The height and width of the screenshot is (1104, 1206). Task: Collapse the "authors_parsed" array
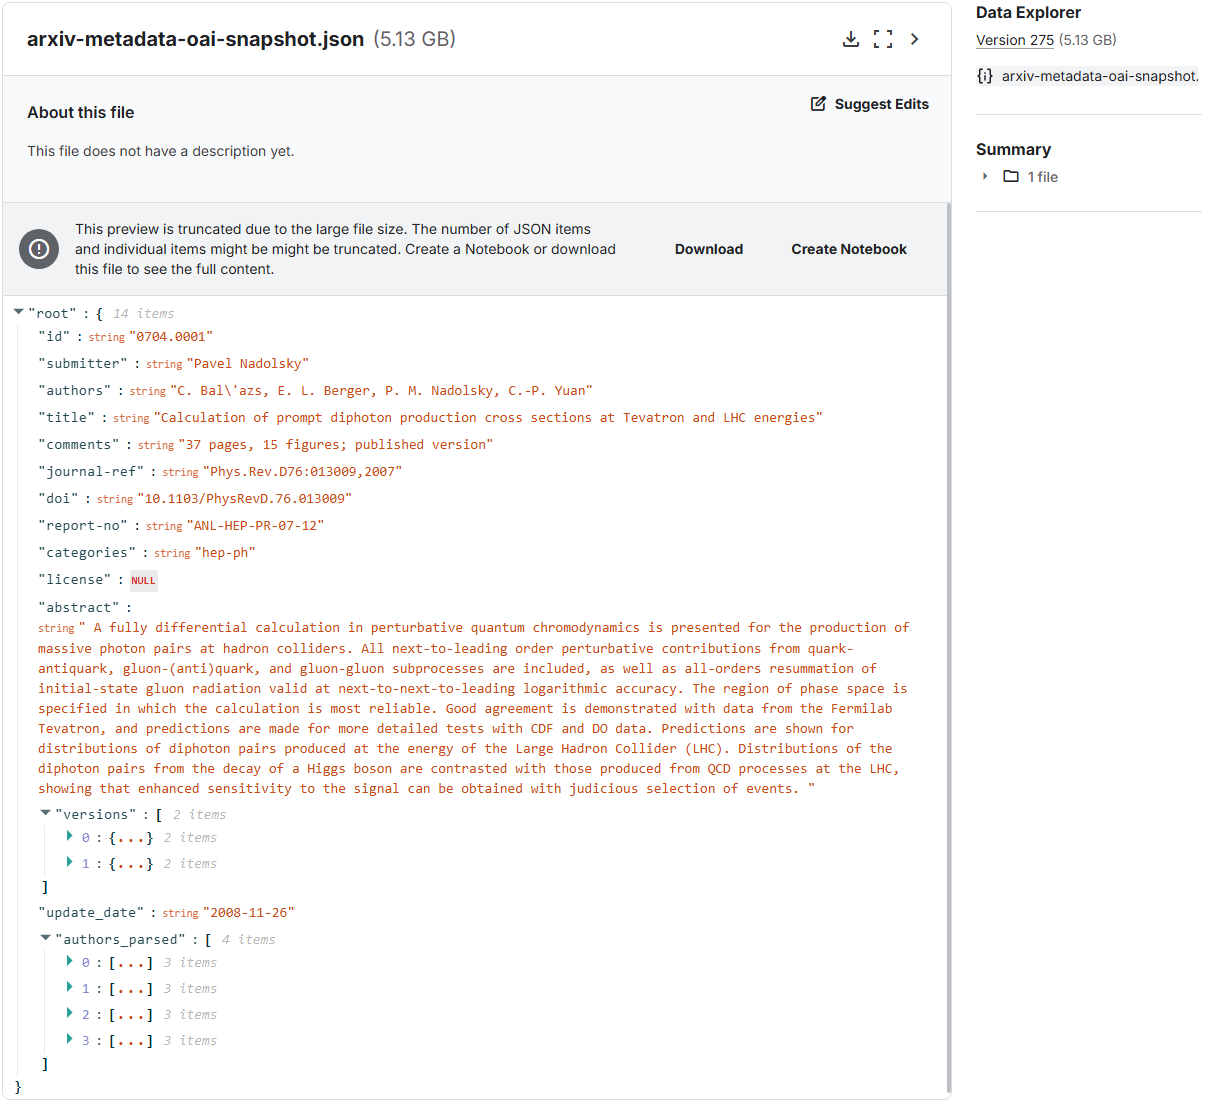[x=46, y=938]
